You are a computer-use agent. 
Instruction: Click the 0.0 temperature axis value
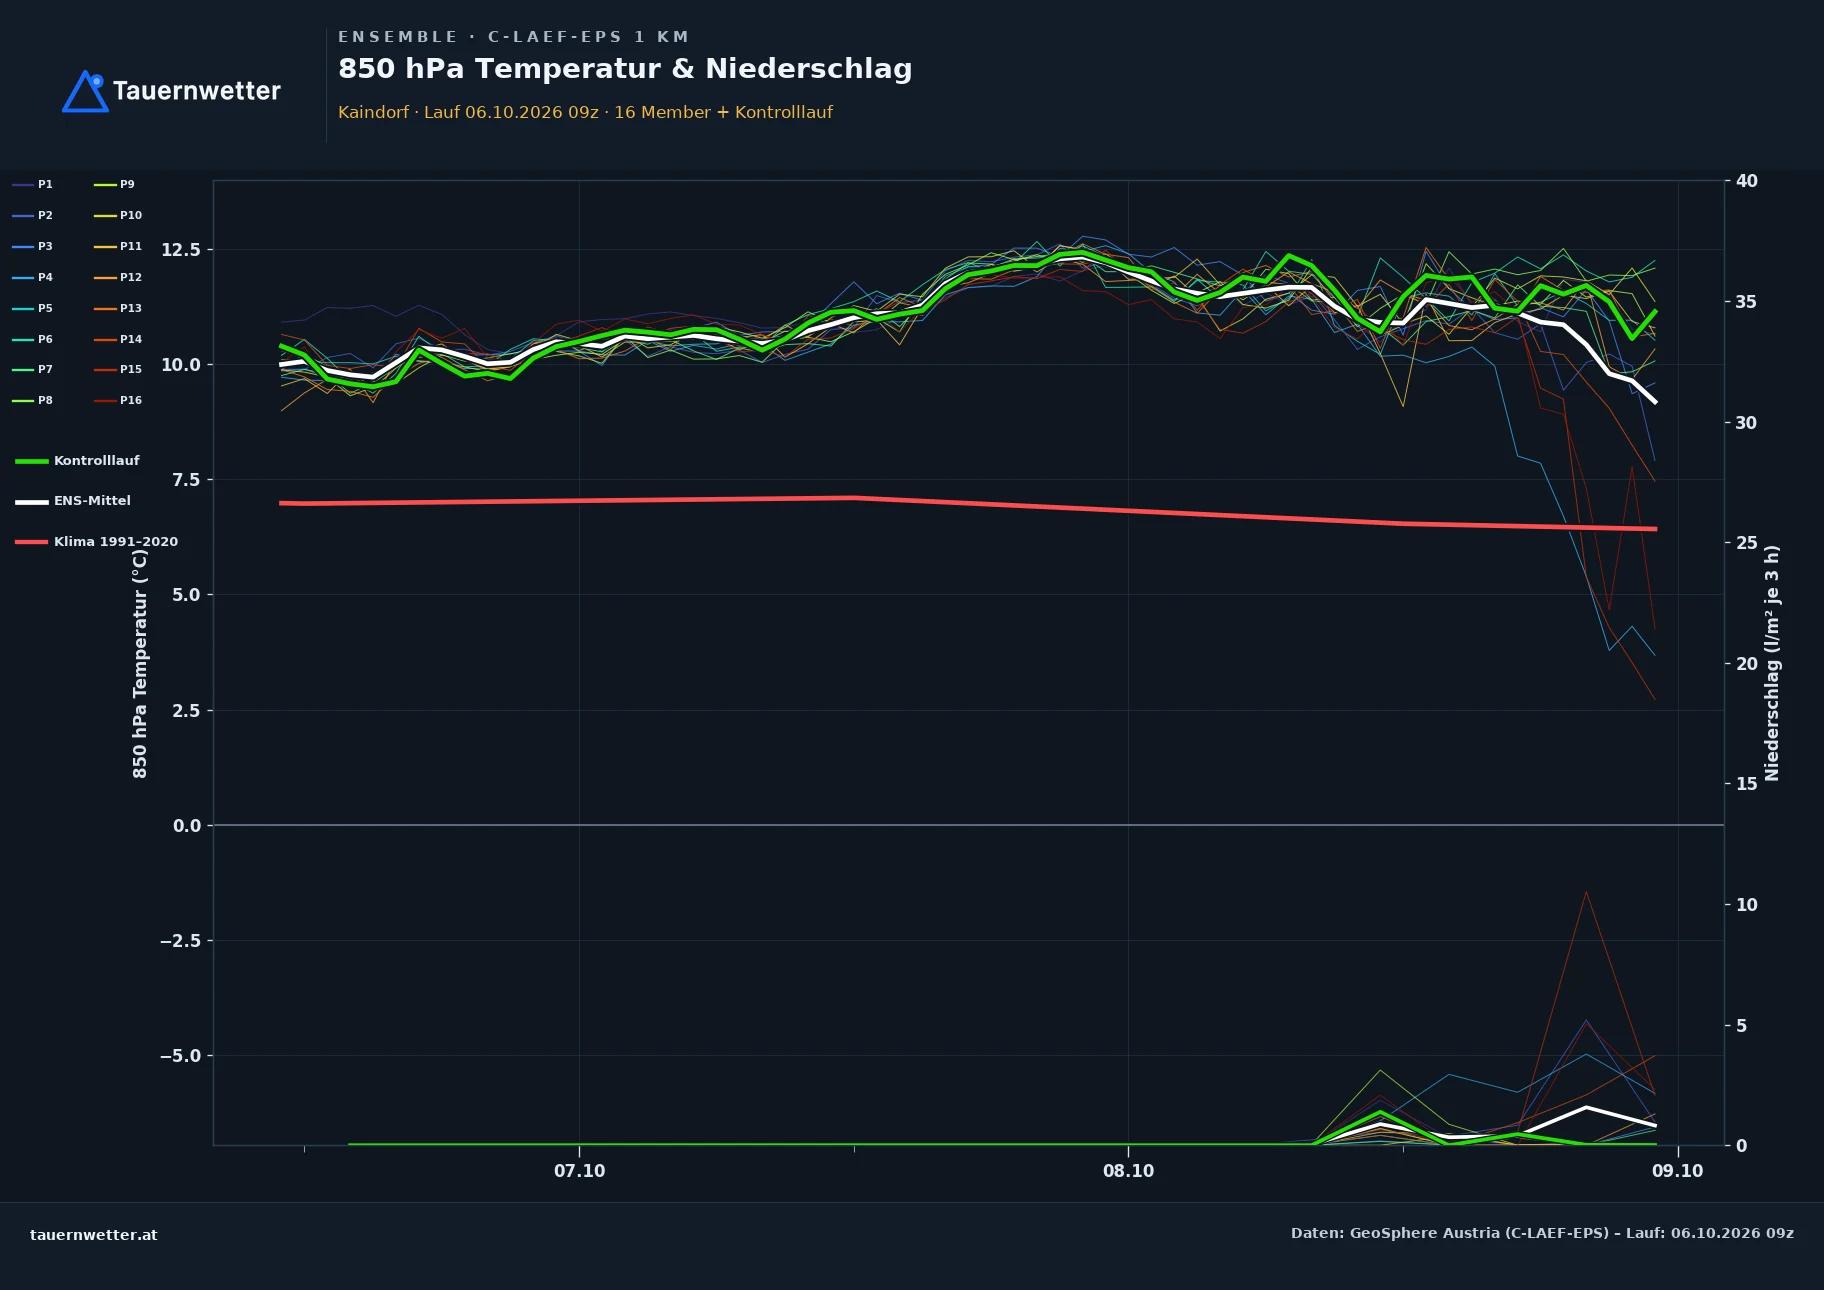pos(186,826)
